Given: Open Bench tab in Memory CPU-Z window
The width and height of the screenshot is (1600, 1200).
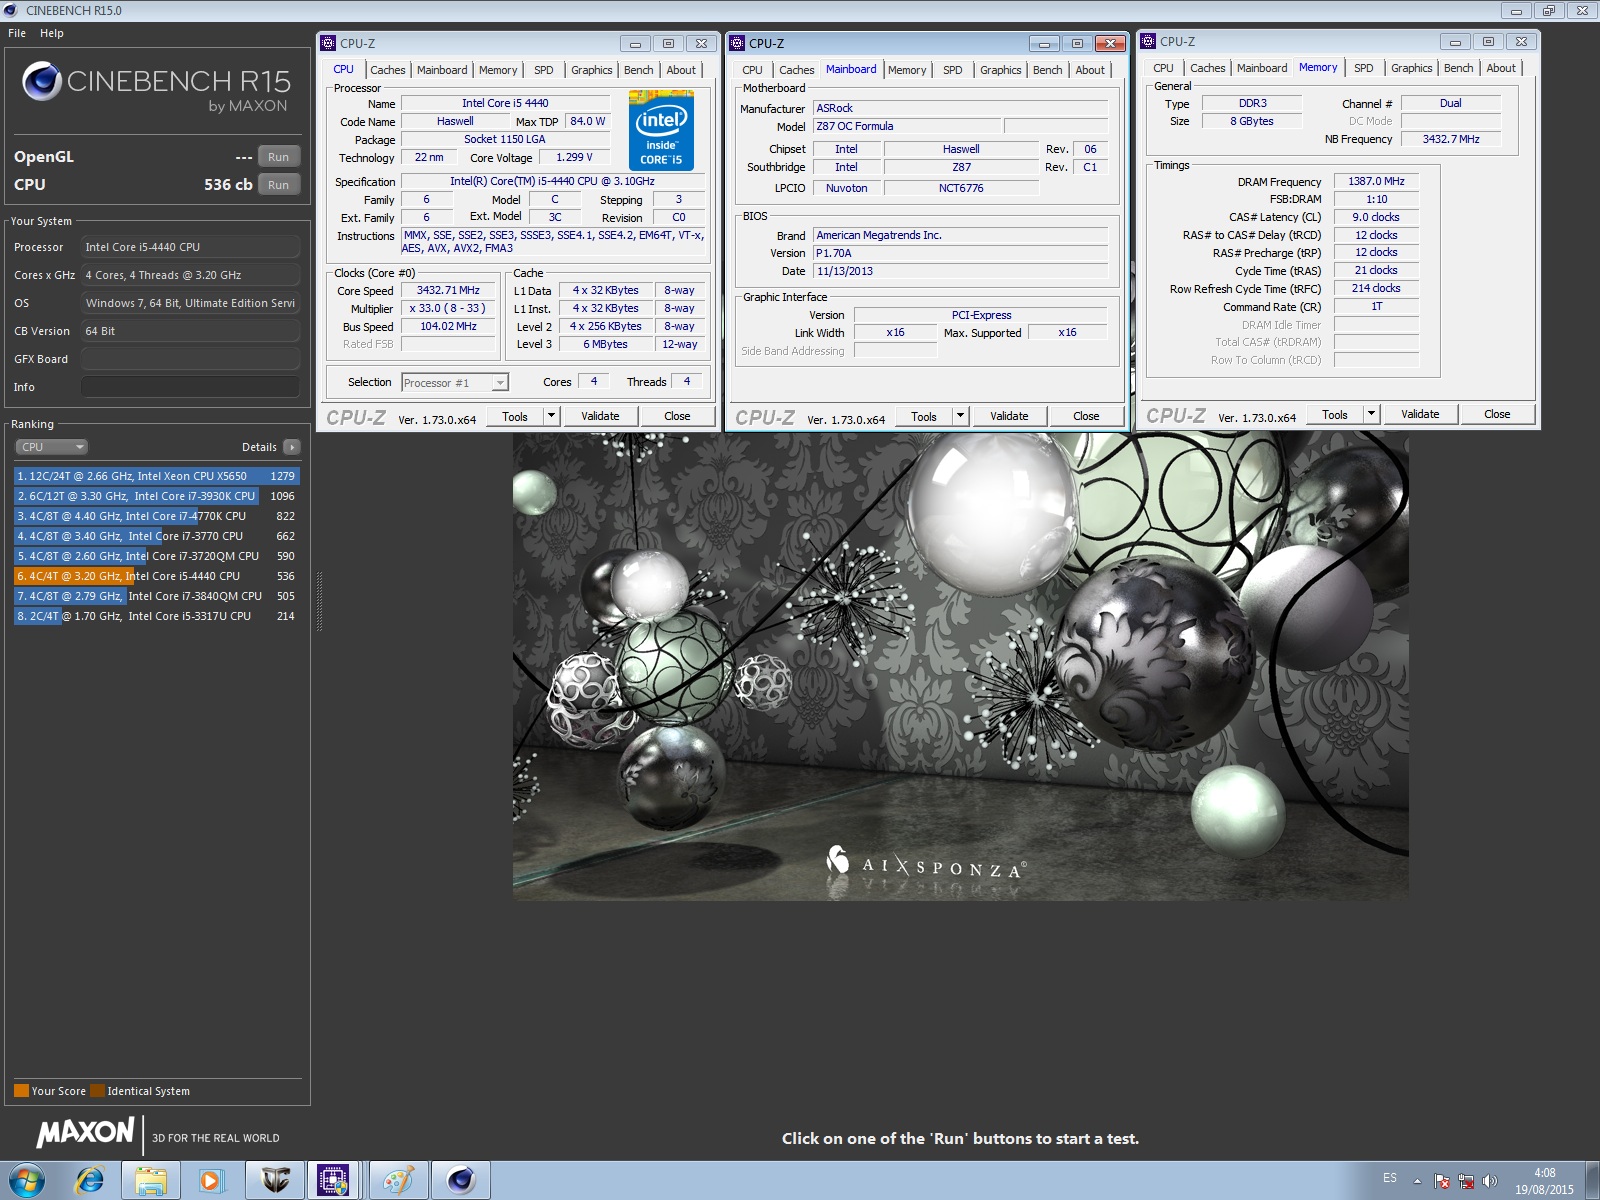Looking at the screenshot, I should point(1458,68).
